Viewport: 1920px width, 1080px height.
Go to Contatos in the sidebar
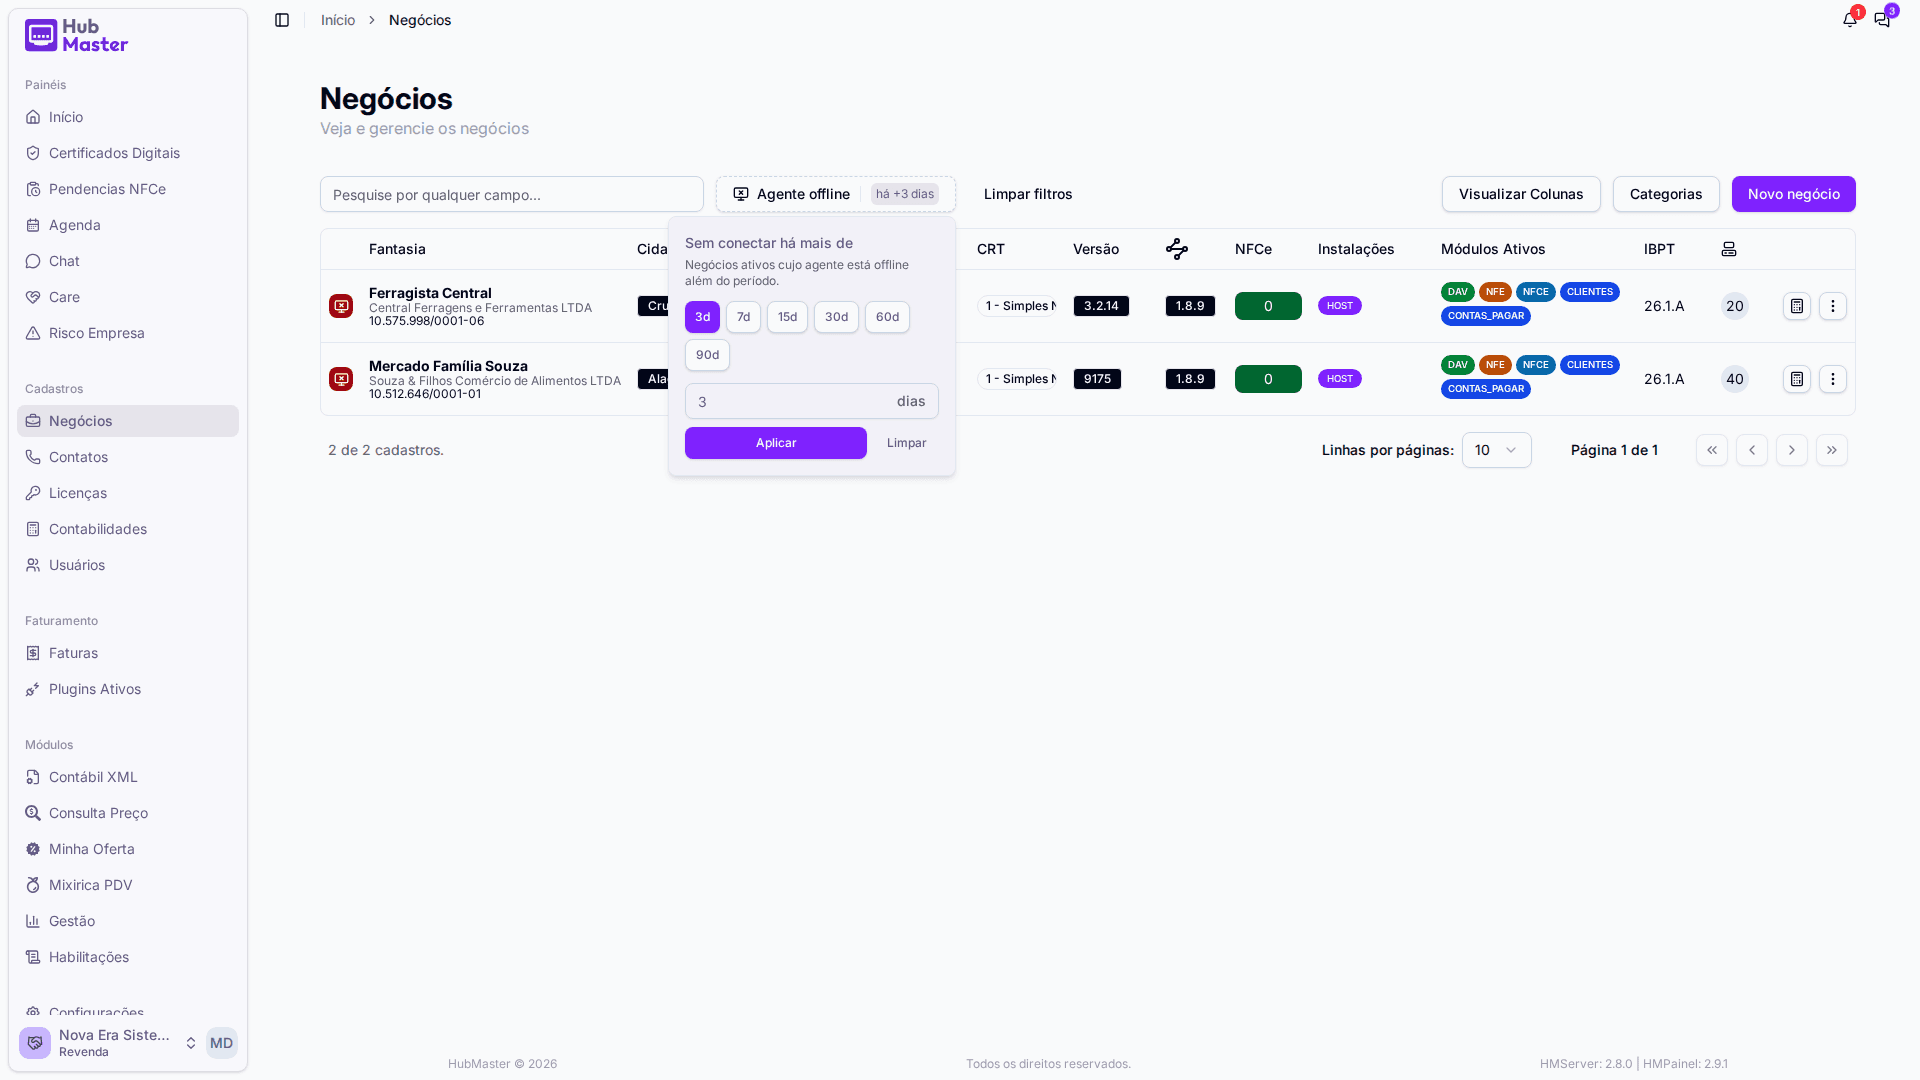click(128, 457)
